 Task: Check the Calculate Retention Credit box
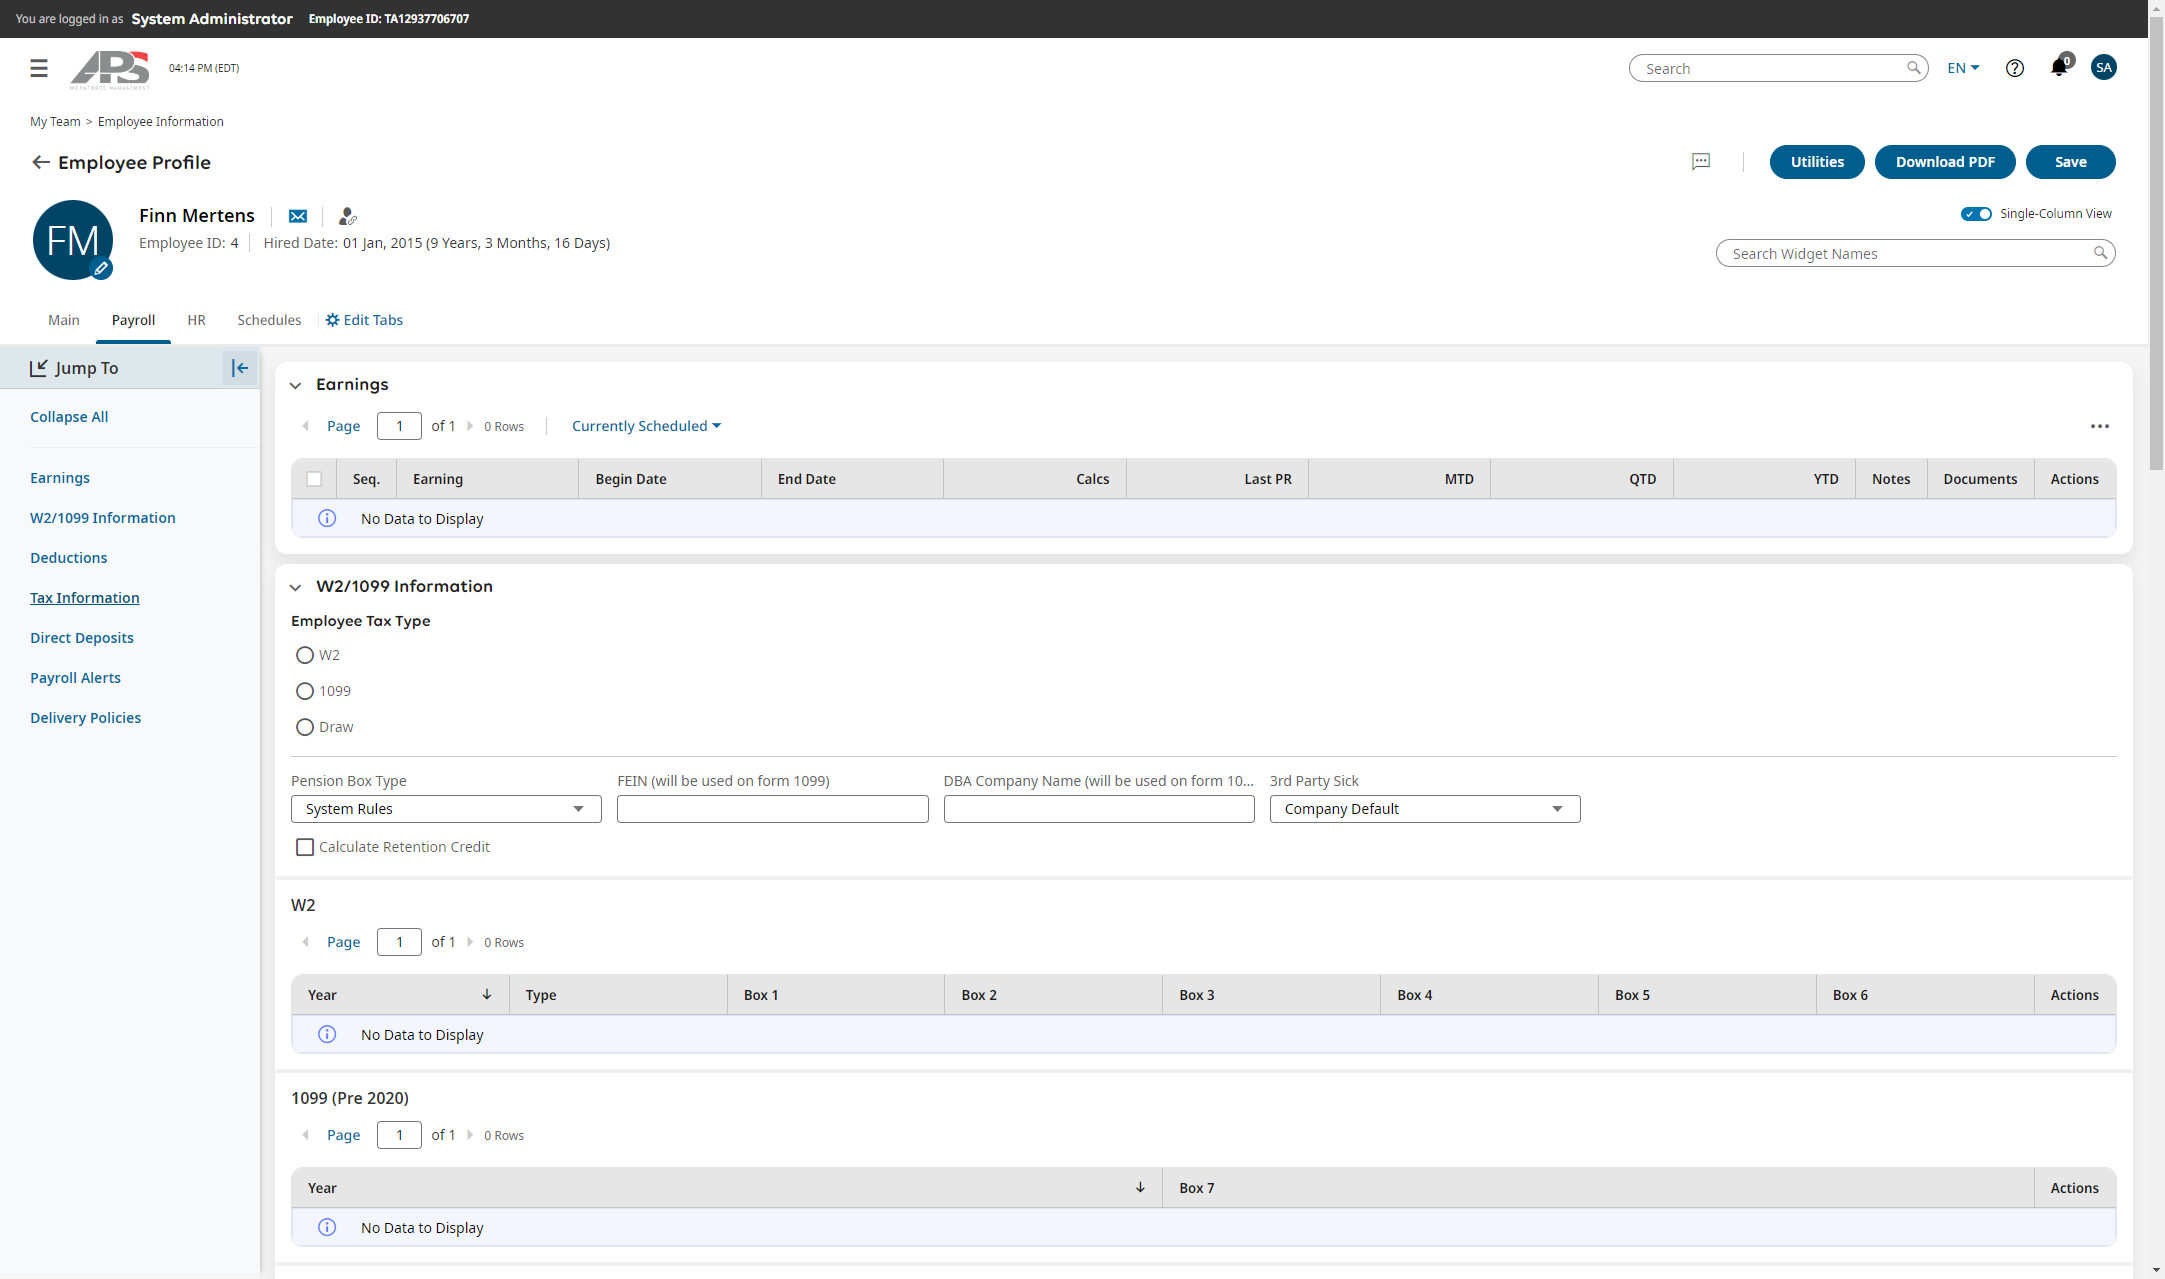[x=305, y=847]
